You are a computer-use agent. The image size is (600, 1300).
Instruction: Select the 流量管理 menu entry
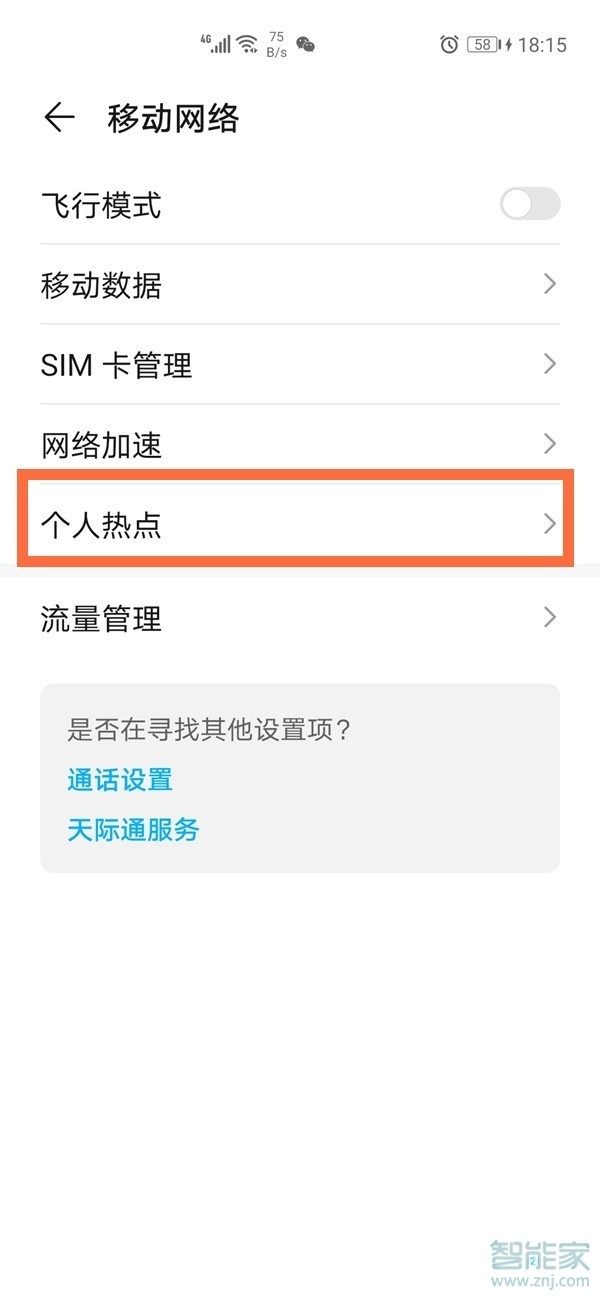(300, 618)
